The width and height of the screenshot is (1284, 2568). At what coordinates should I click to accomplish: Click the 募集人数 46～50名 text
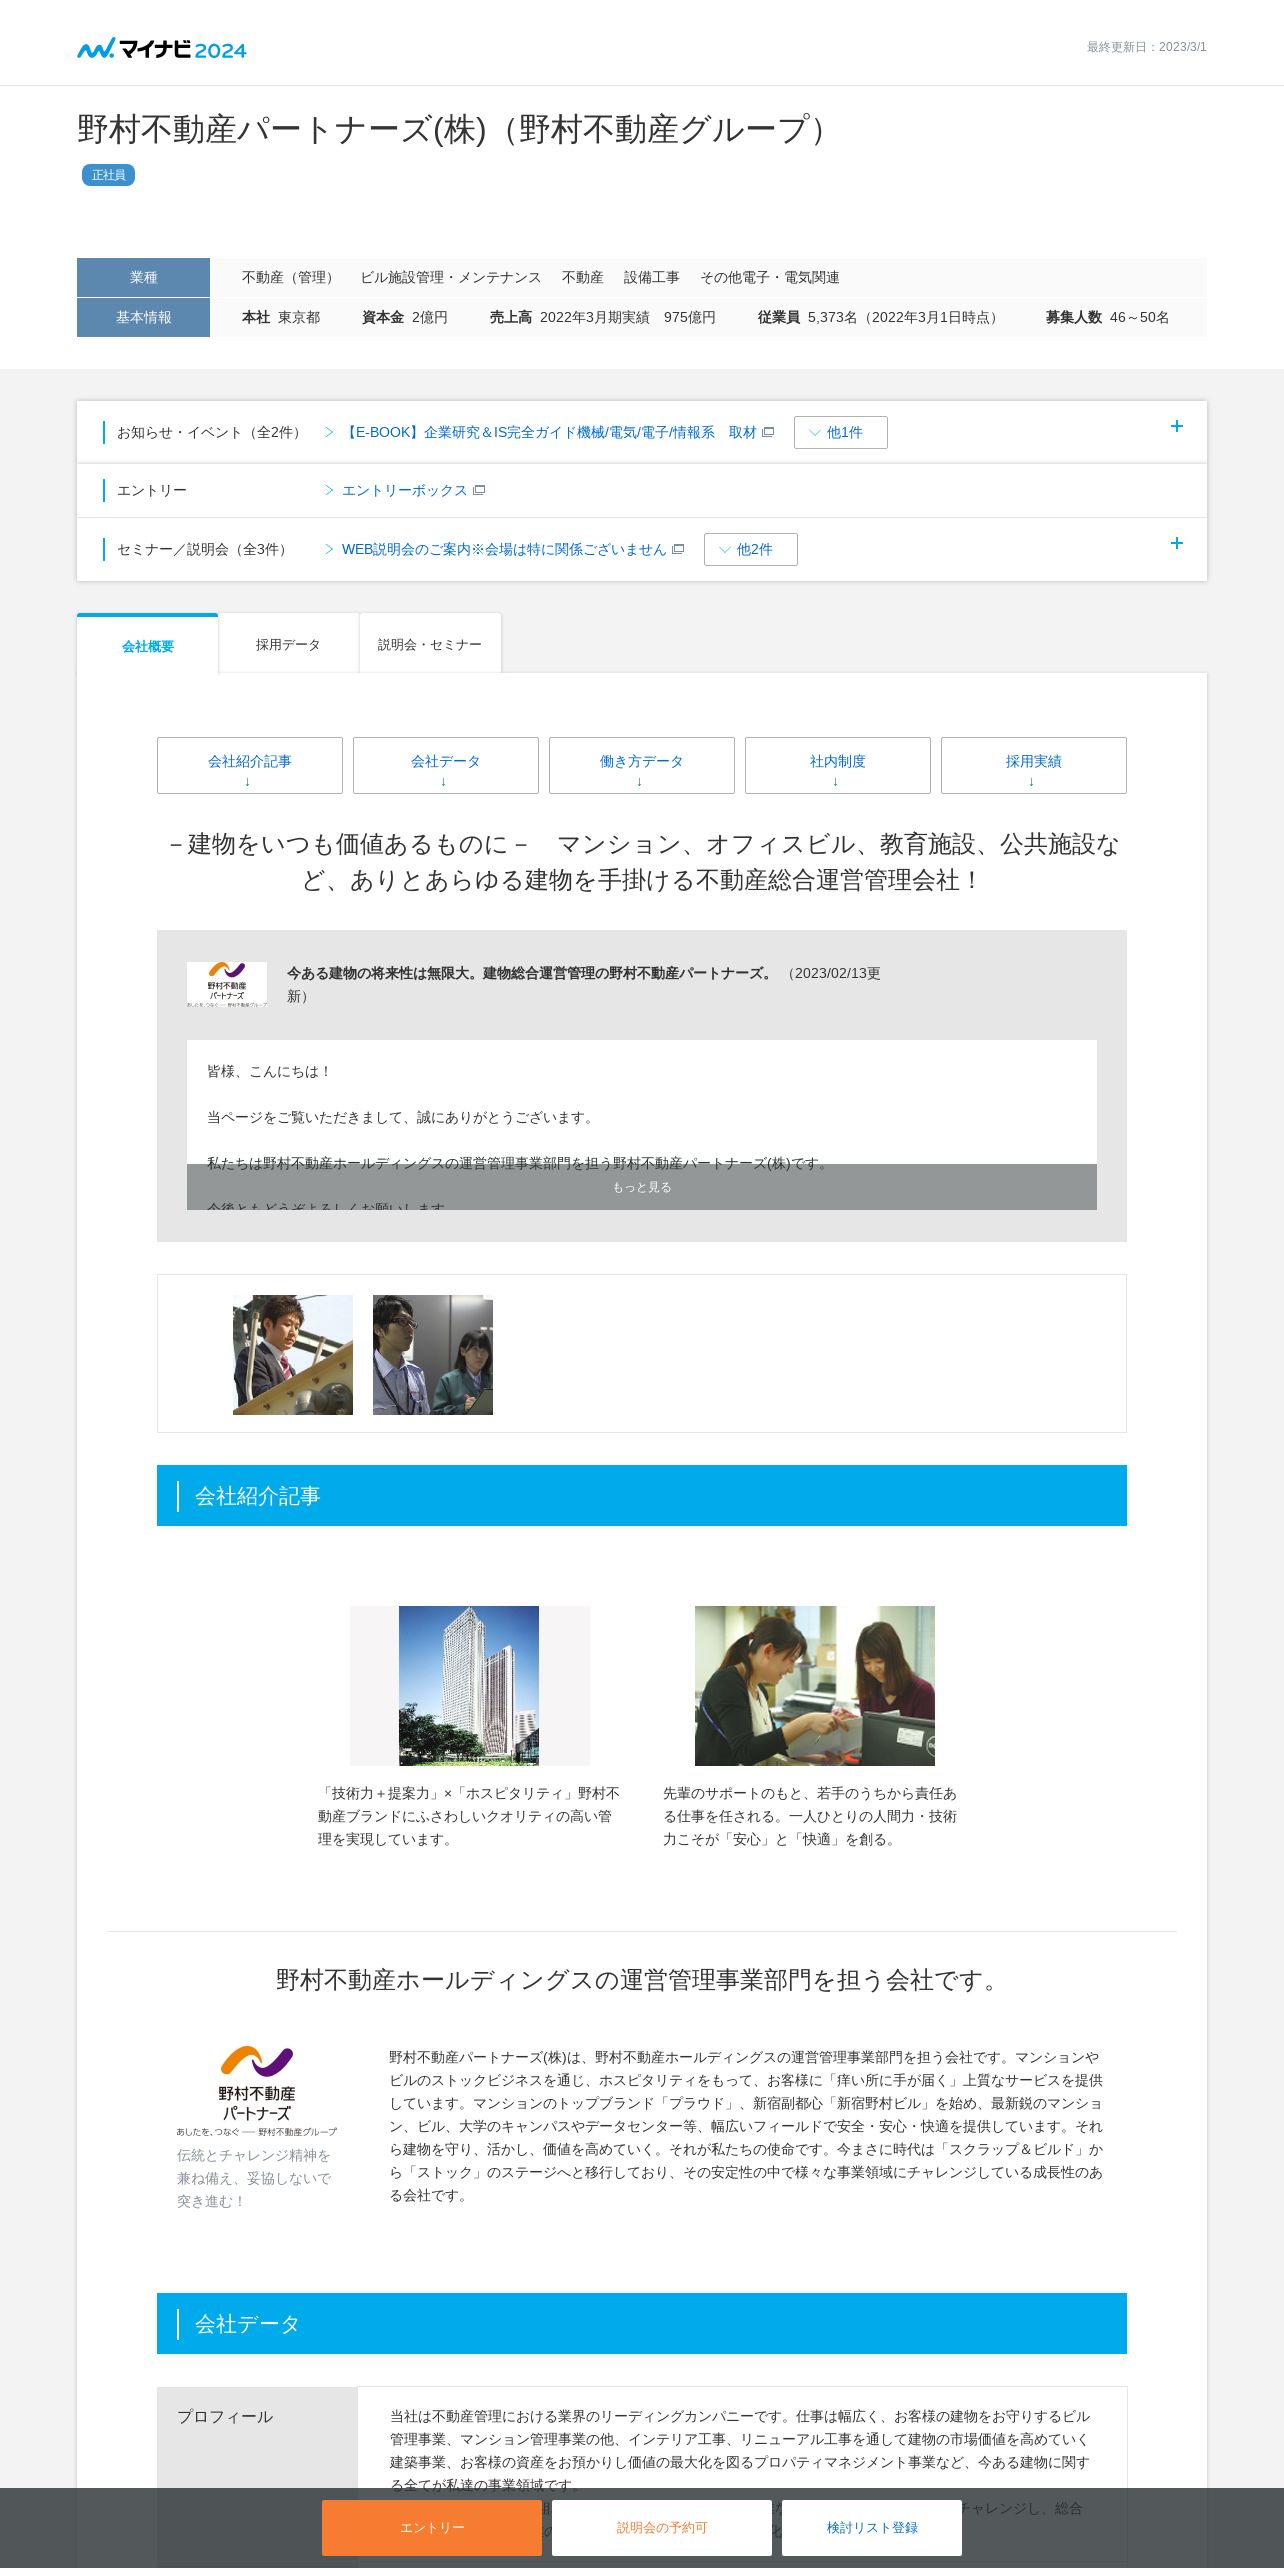(1107, 317)
